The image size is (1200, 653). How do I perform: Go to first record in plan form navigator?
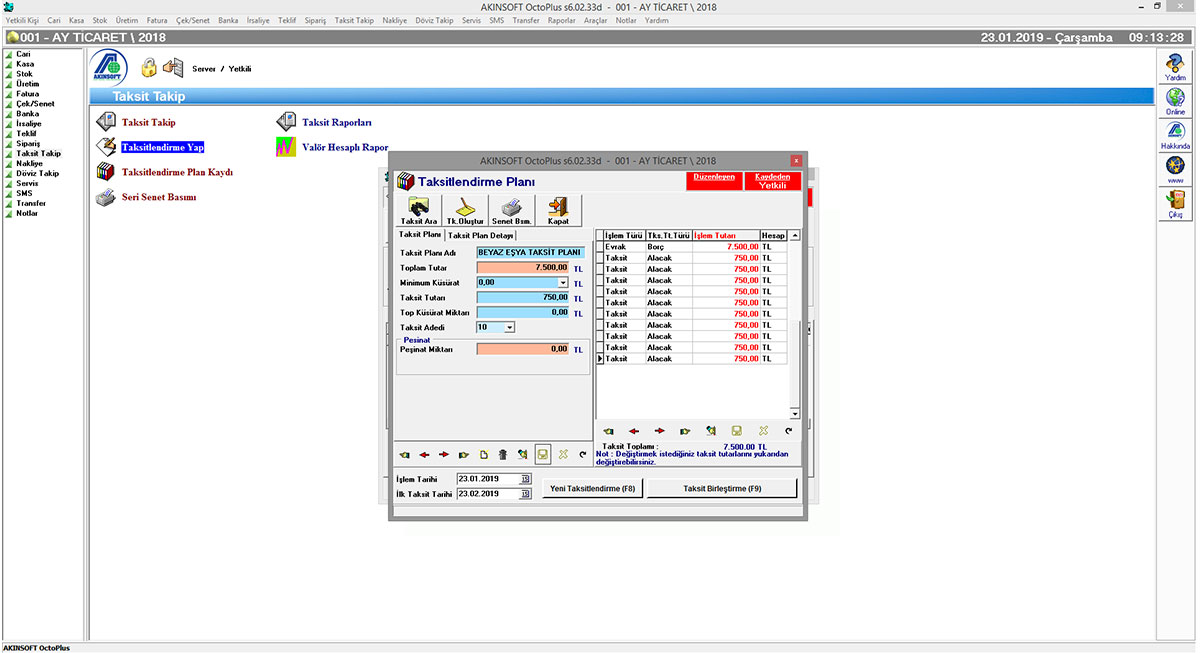tap(403, 454)
